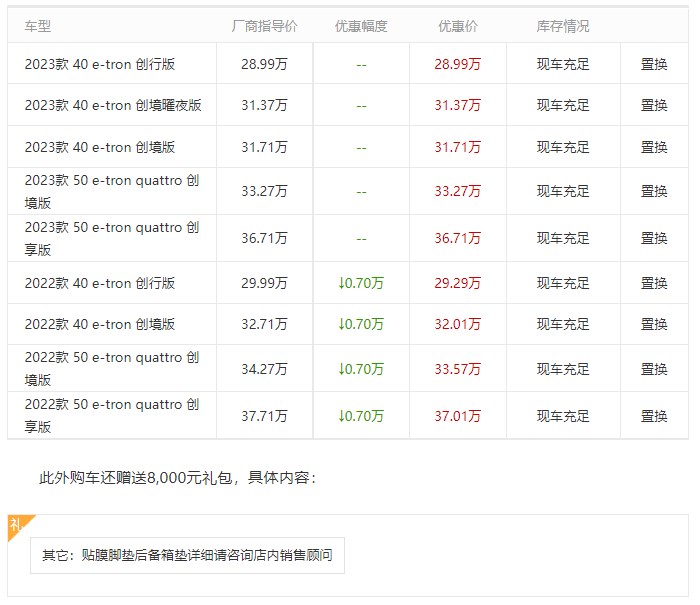This screenshot has width=700, height=605.
Task: Click 置换 in the 34.27万 row
Action: click(654, 369)
